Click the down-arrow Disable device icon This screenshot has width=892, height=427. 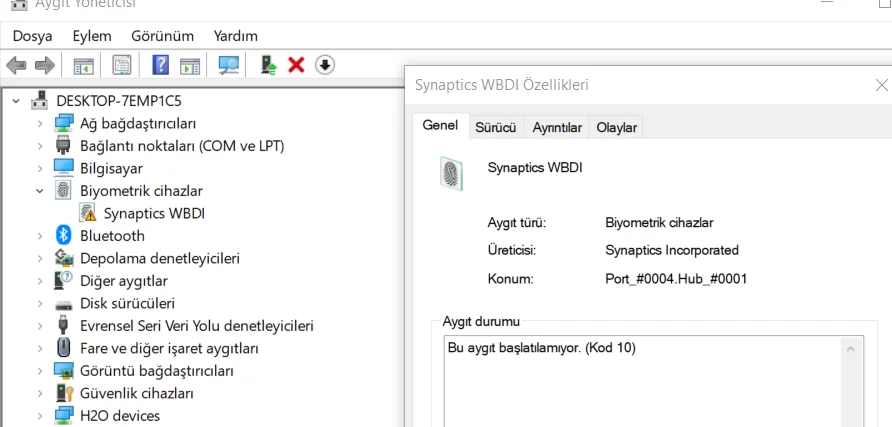point(325,65)
